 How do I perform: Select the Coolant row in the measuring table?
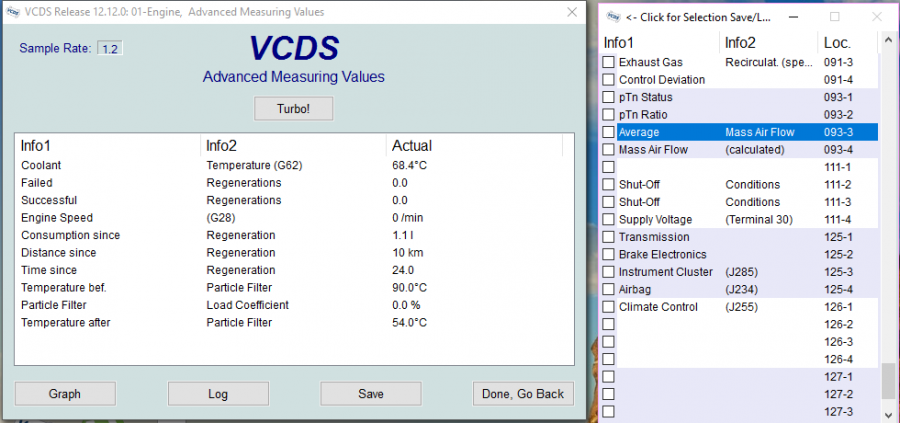click(293, 165)
